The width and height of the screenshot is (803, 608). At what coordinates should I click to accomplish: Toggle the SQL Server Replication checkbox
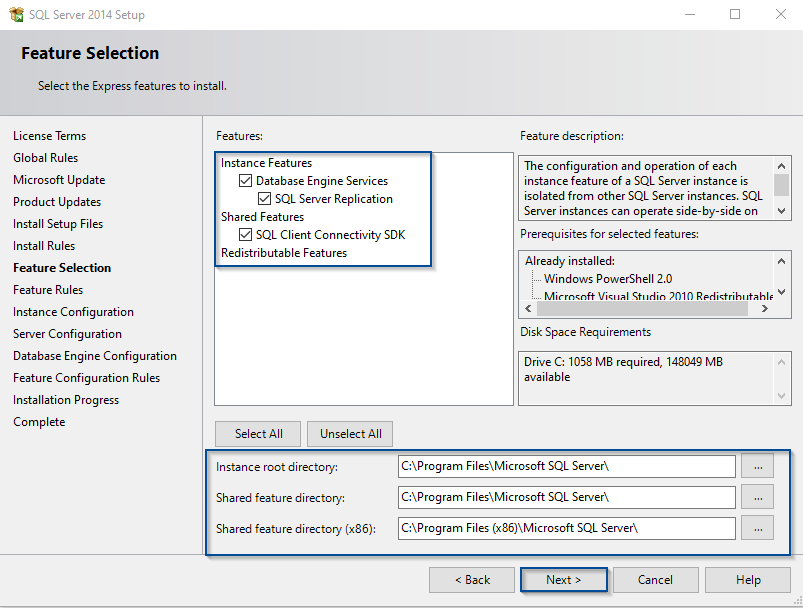[265, 199]
